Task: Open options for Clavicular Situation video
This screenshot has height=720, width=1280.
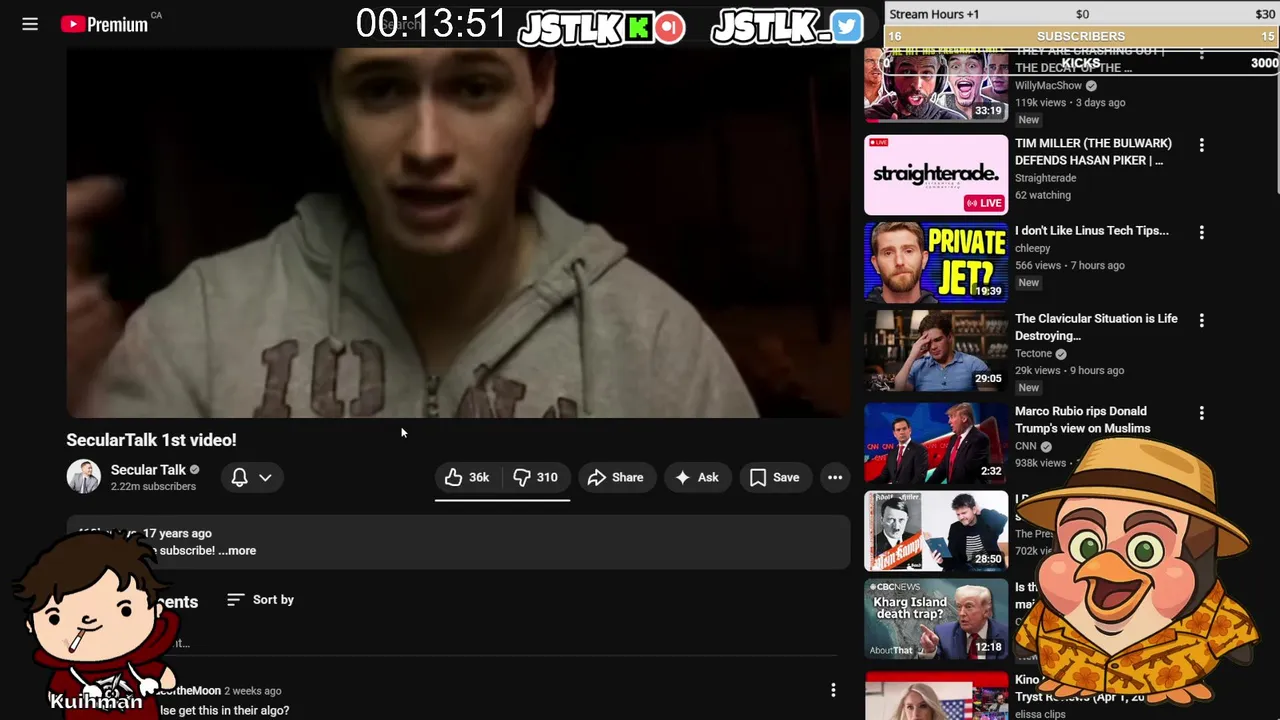Action: coord(1201,320)
